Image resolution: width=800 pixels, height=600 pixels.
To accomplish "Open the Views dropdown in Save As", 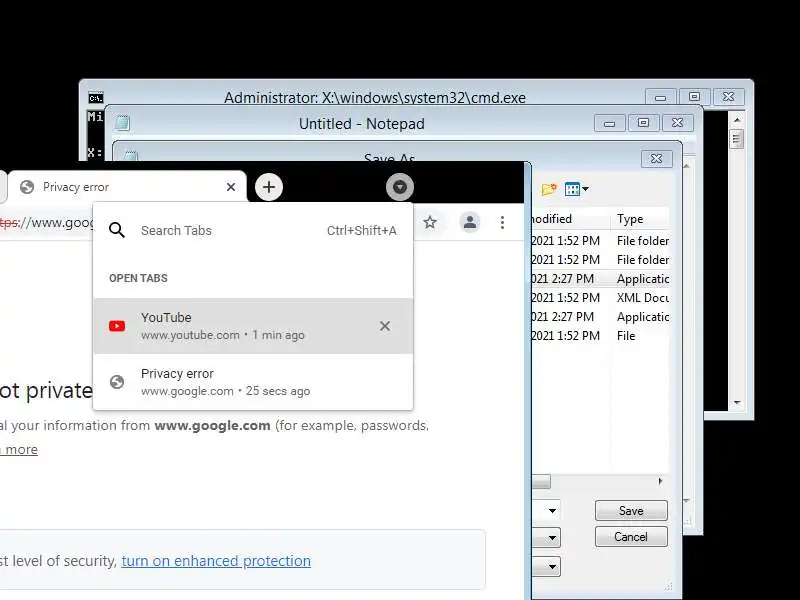I will tap(577, 189).
